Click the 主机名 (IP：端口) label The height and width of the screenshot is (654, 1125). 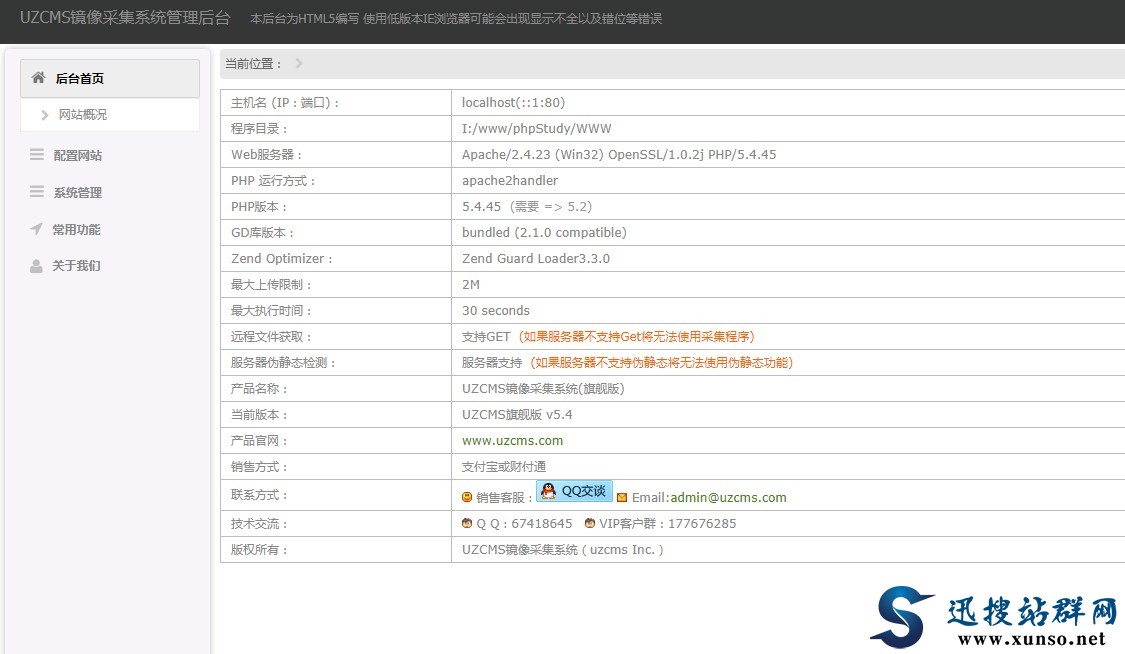point(285,103)
